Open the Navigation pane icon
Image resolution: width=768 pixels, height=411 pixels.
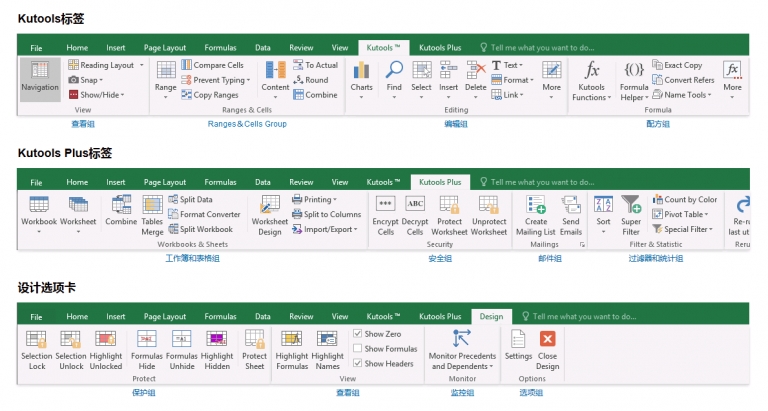[40, 76]
